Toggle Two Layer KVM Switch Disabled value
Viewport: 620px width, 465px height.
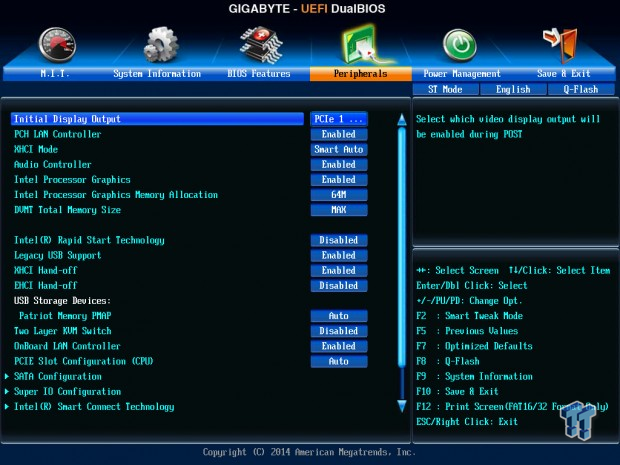pyautogui.click(x=339, y=331)
